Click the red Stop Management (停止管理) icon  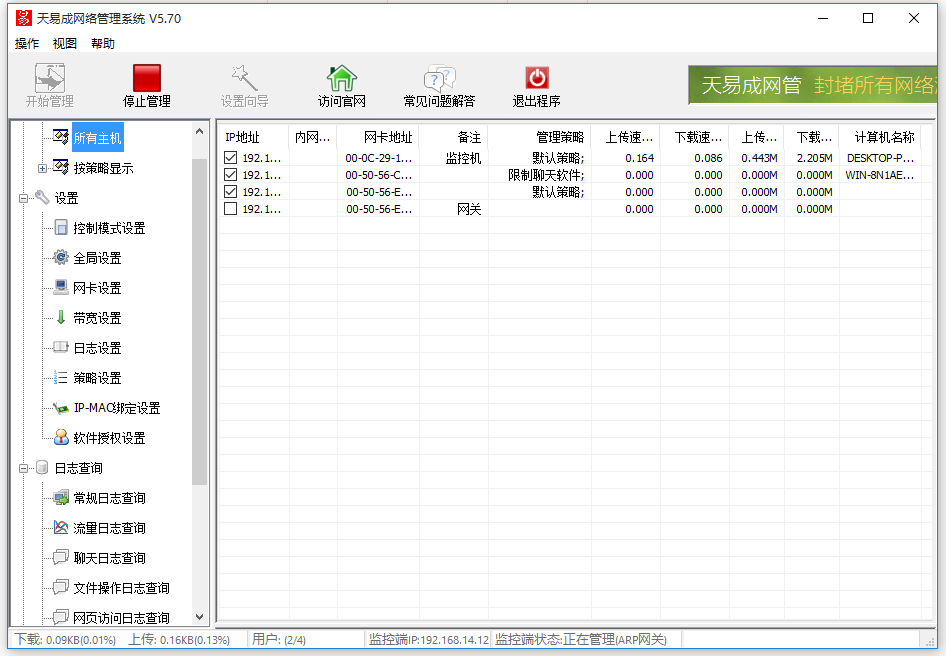pyautogui.click(x=147, y=78)
